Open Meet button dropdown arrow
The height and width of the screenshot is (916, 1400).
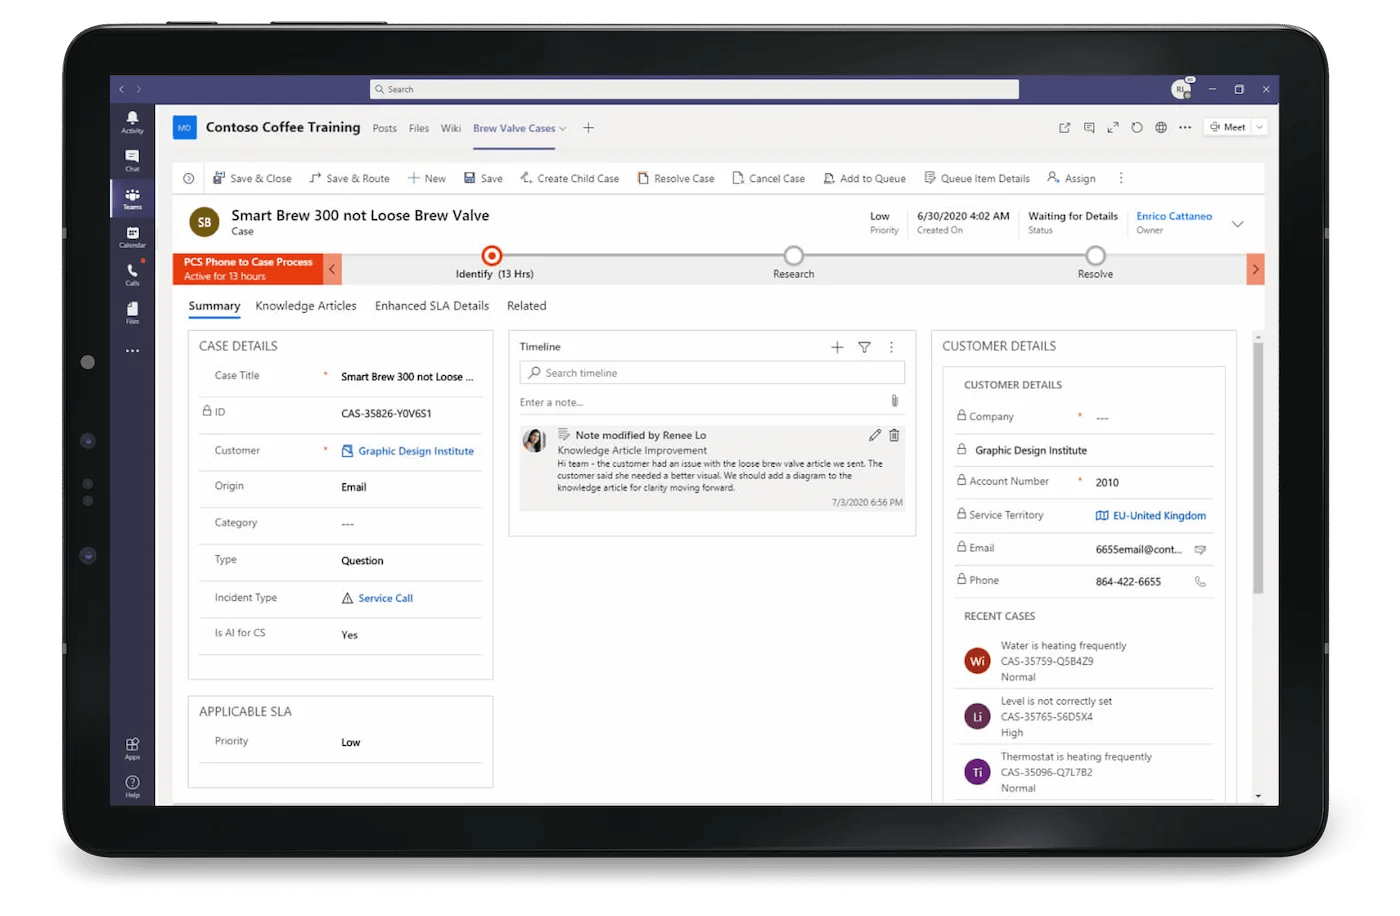[x=1260, y=127]
